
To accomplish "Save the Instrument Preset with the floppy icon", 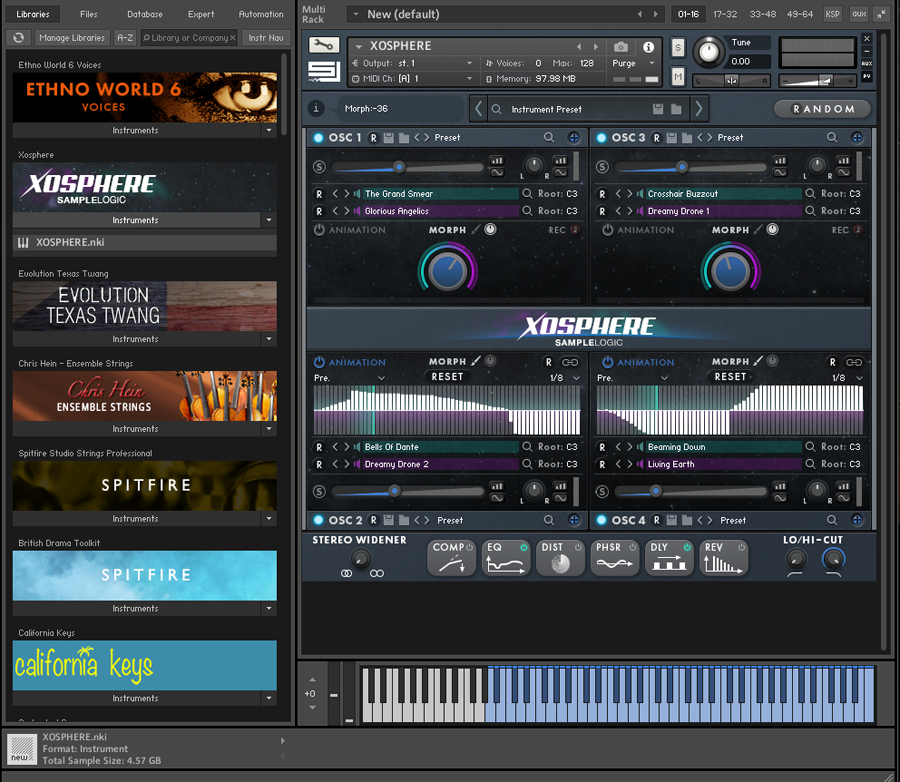I will click(658, 109).
